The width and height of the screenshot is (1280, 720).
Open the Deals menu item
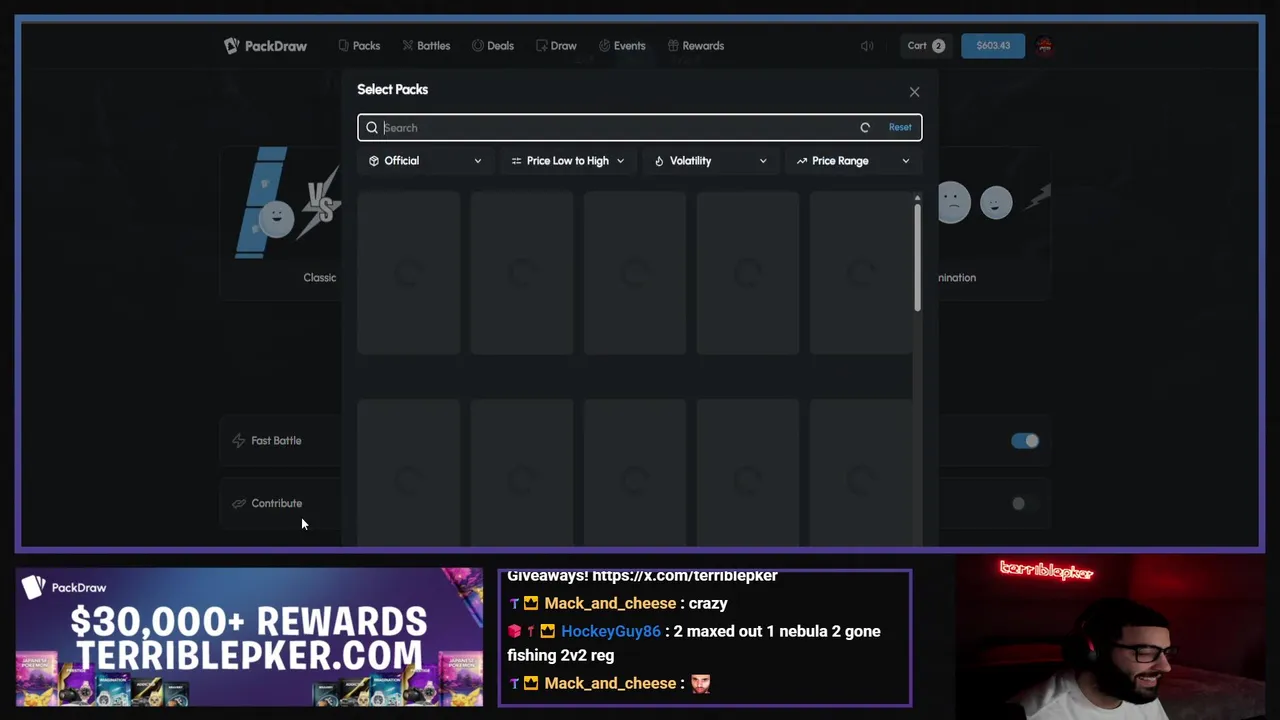pyautogui.click(x=493, y=46)
